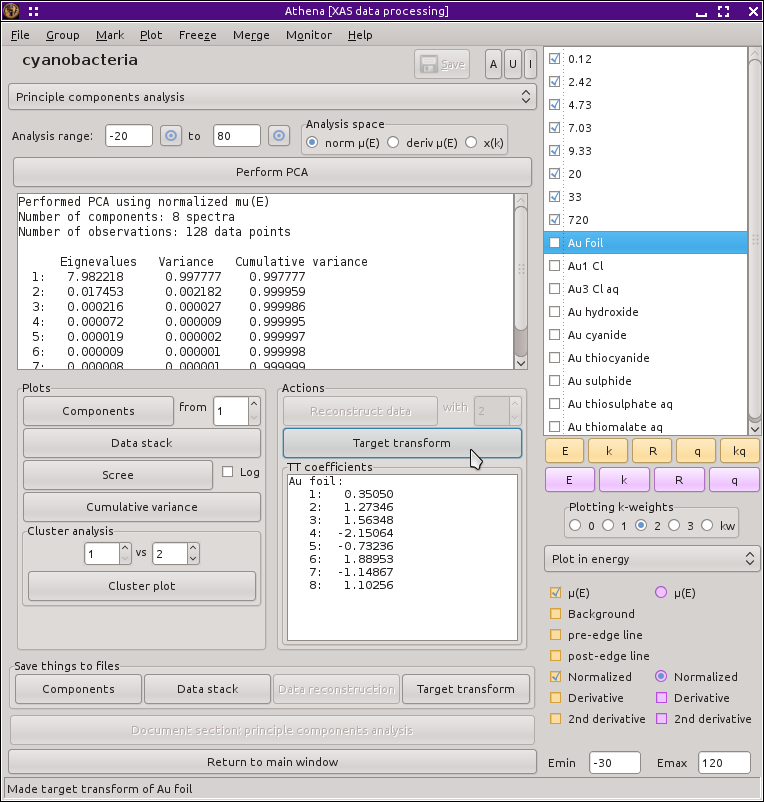Click the Data stack plot button
The height and width of the screenshot is (802, 764).
point(142,443)
